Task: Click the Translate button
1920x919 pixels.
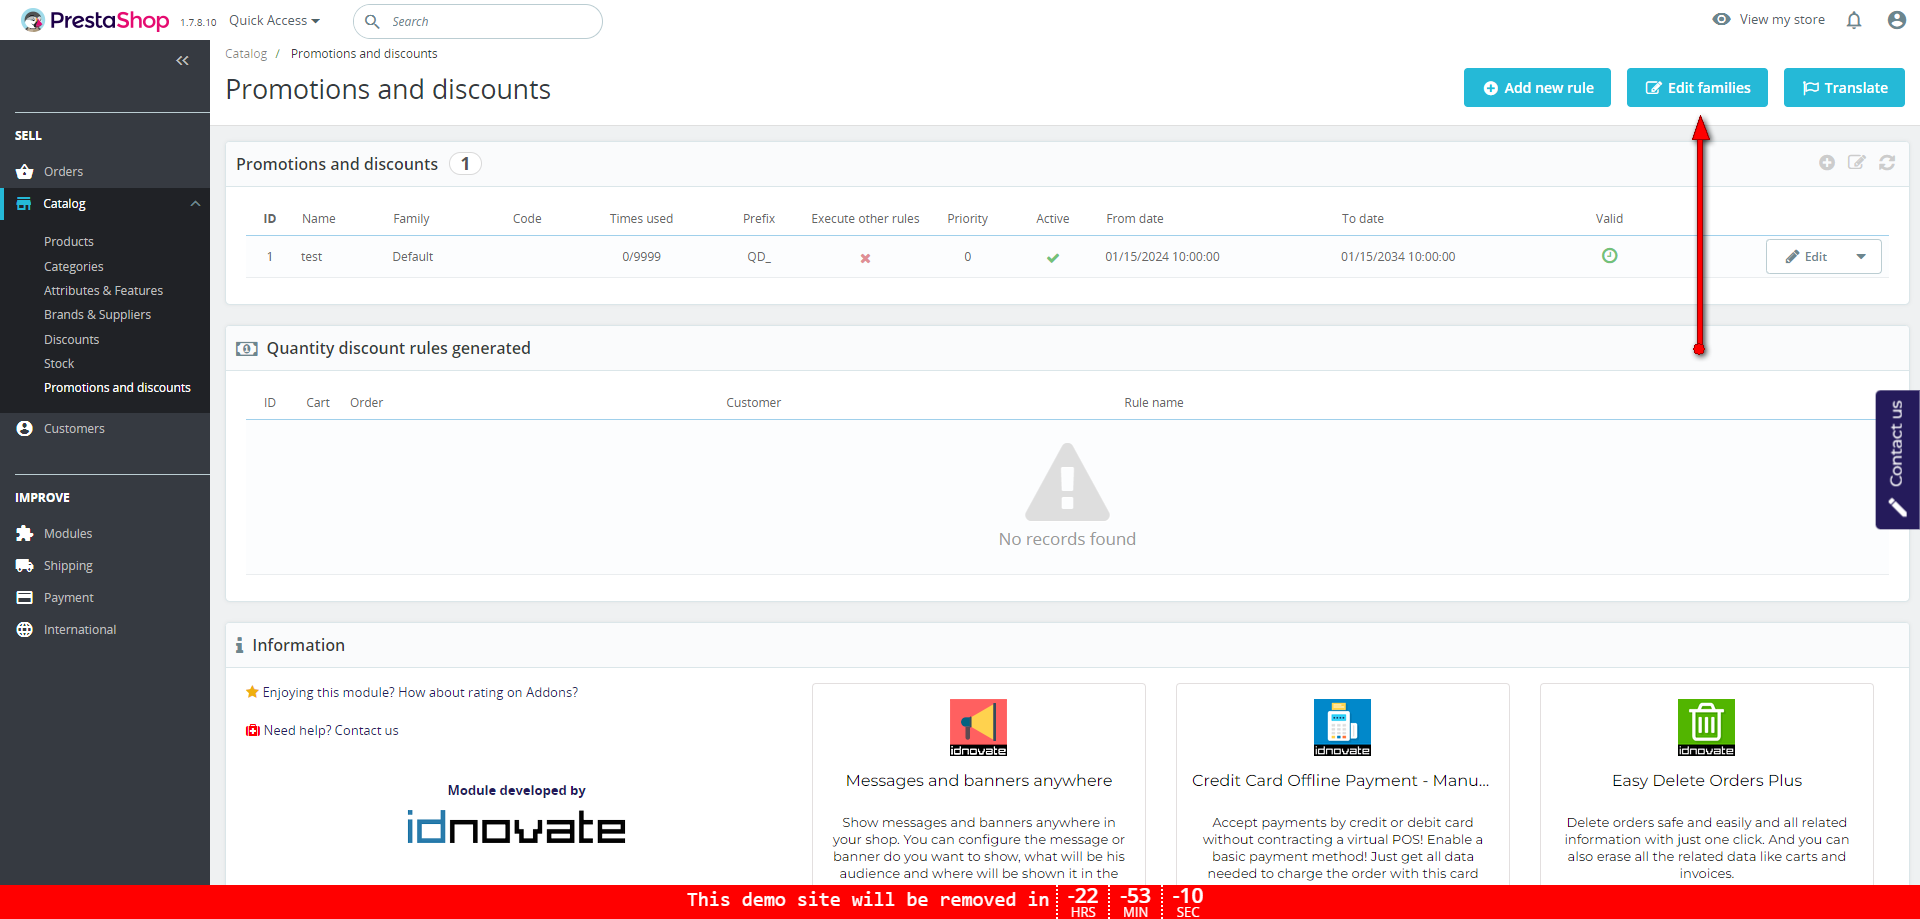Action: tap(1844, 88)
